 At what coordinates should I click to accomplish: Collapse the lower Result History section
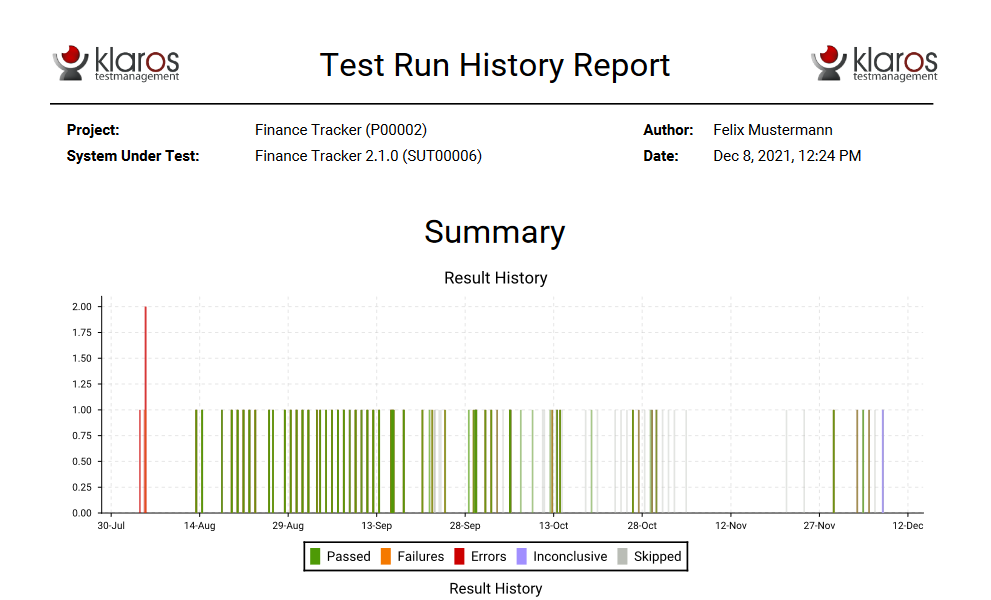pos(494,588)
